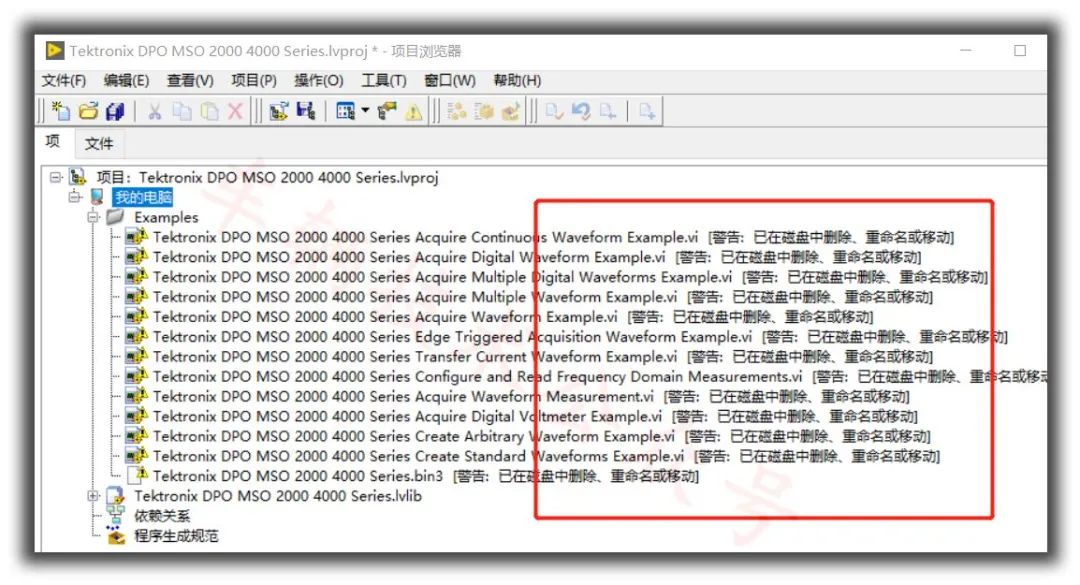Click the add to source control icon
The width and height of the screenshot is (1080, 585).
coord(647,111)
